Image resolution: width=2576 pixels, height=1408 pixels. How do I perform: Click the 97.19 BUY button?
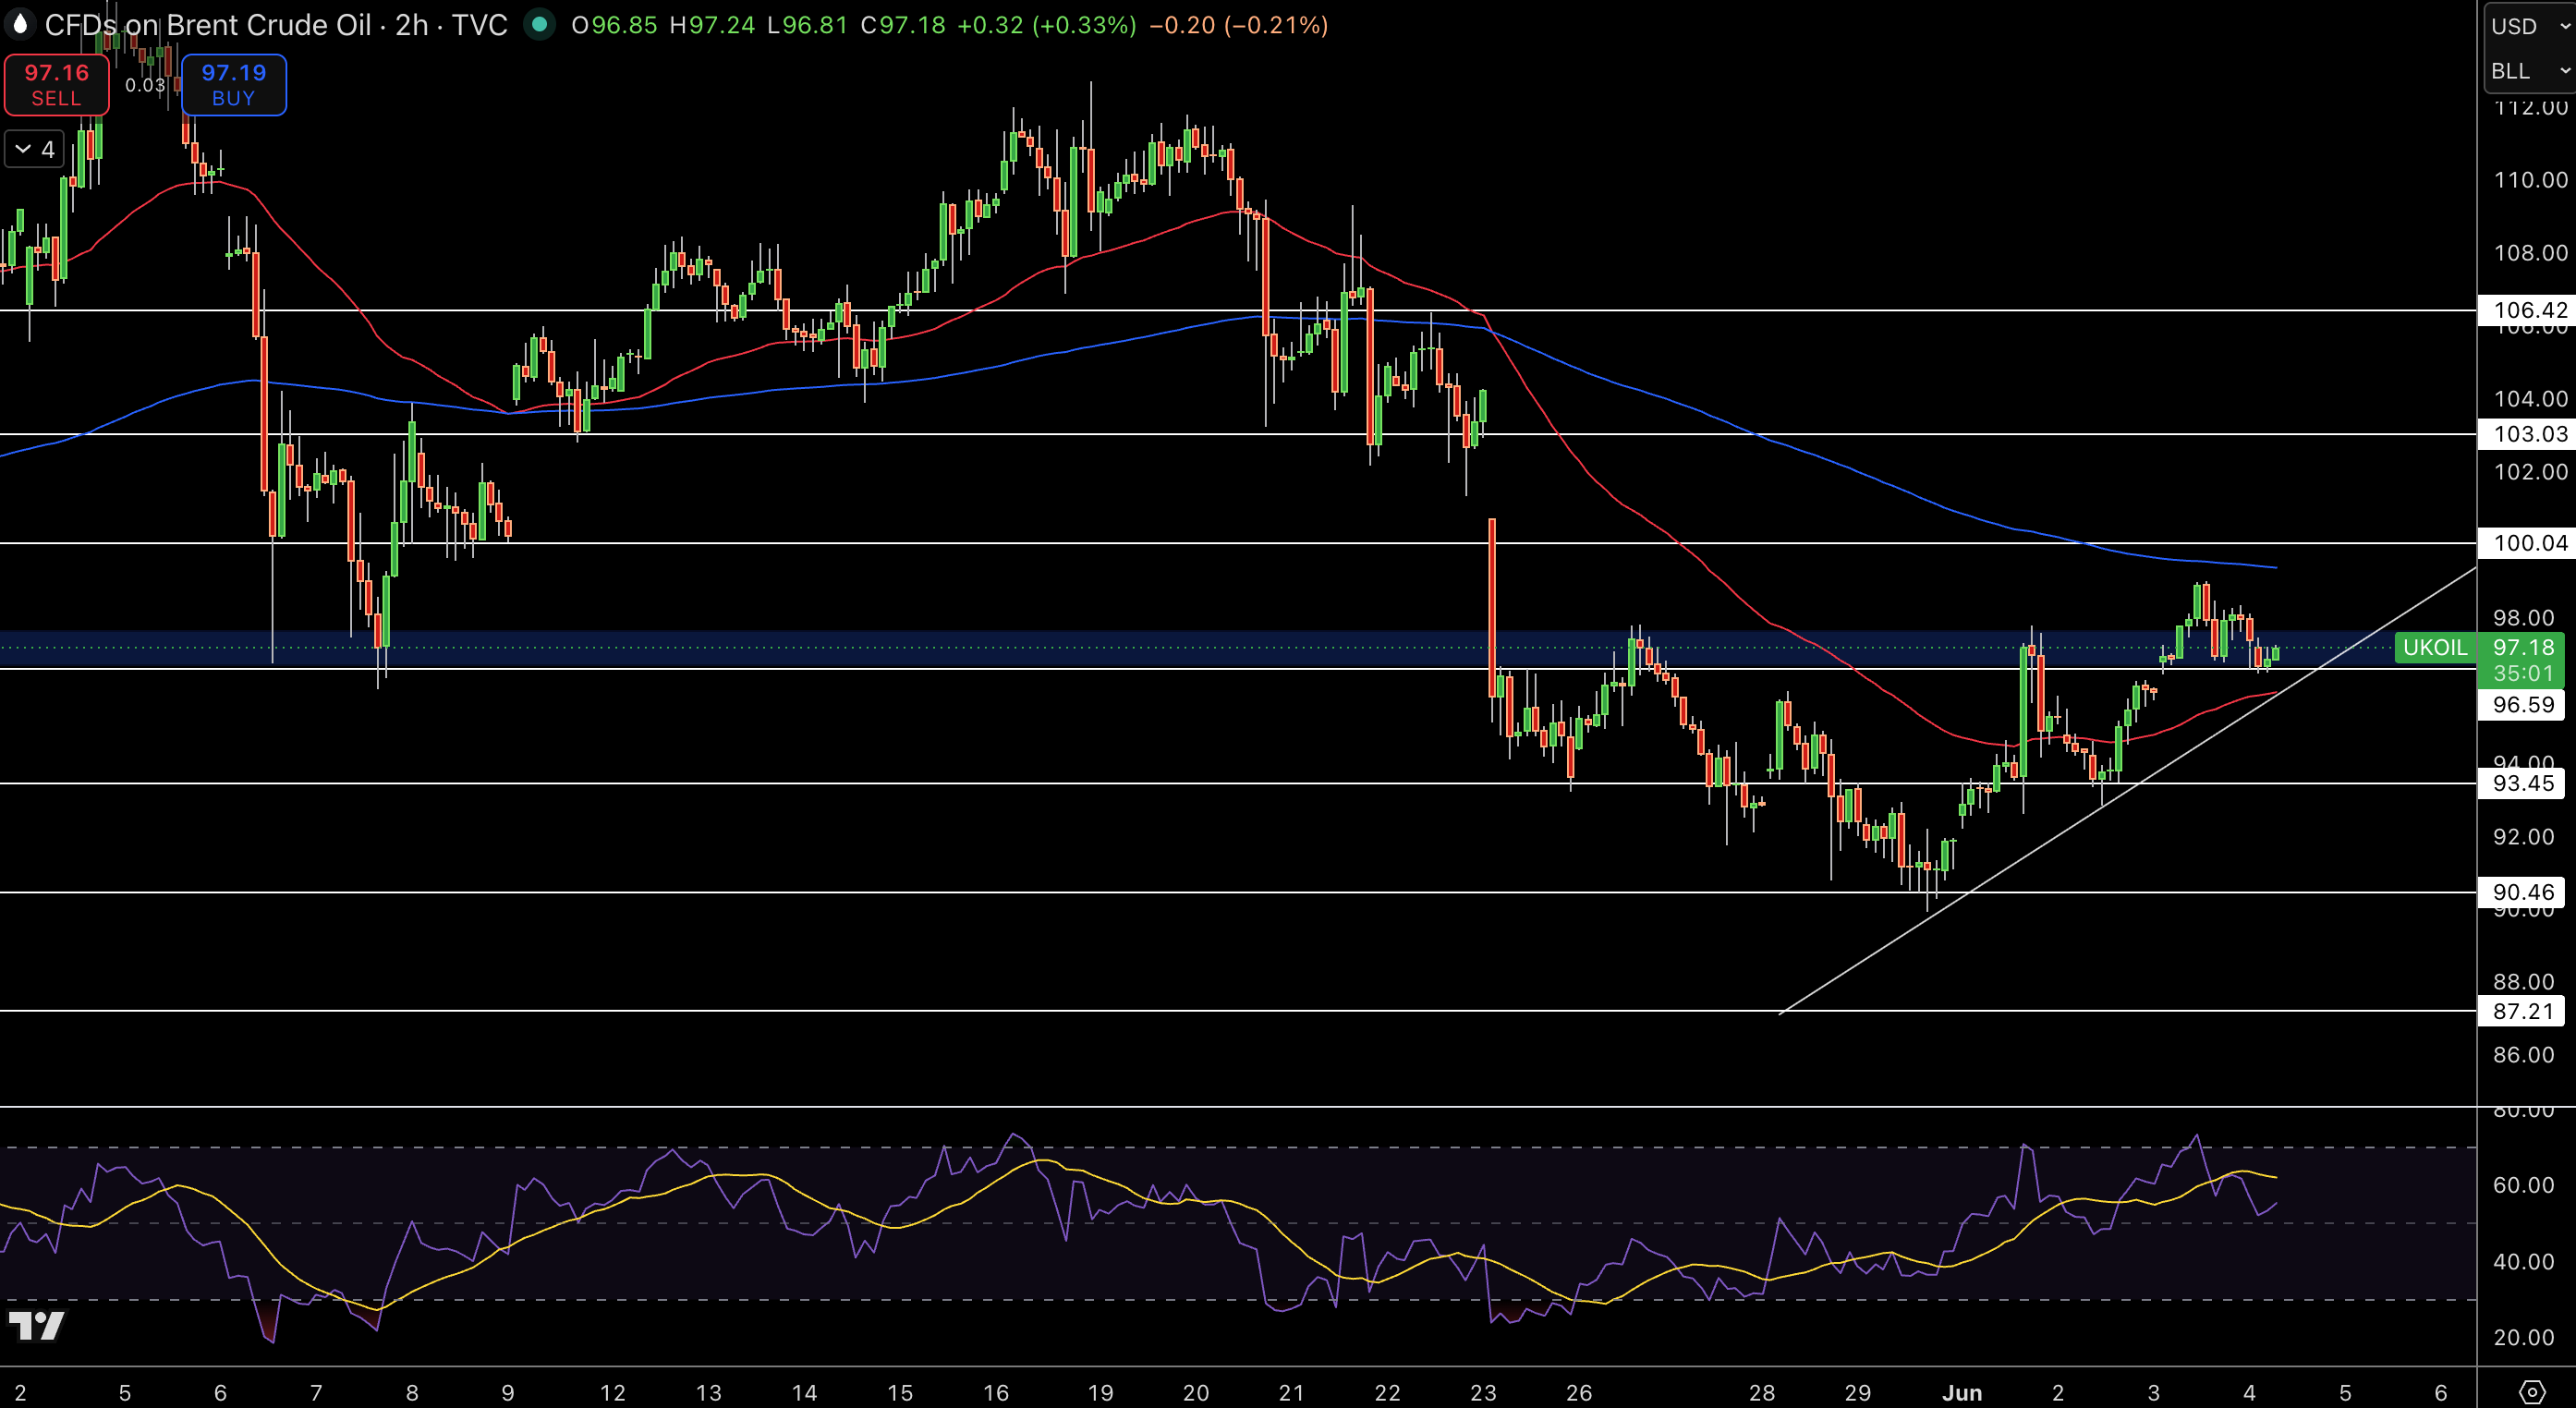pos(233,85)
